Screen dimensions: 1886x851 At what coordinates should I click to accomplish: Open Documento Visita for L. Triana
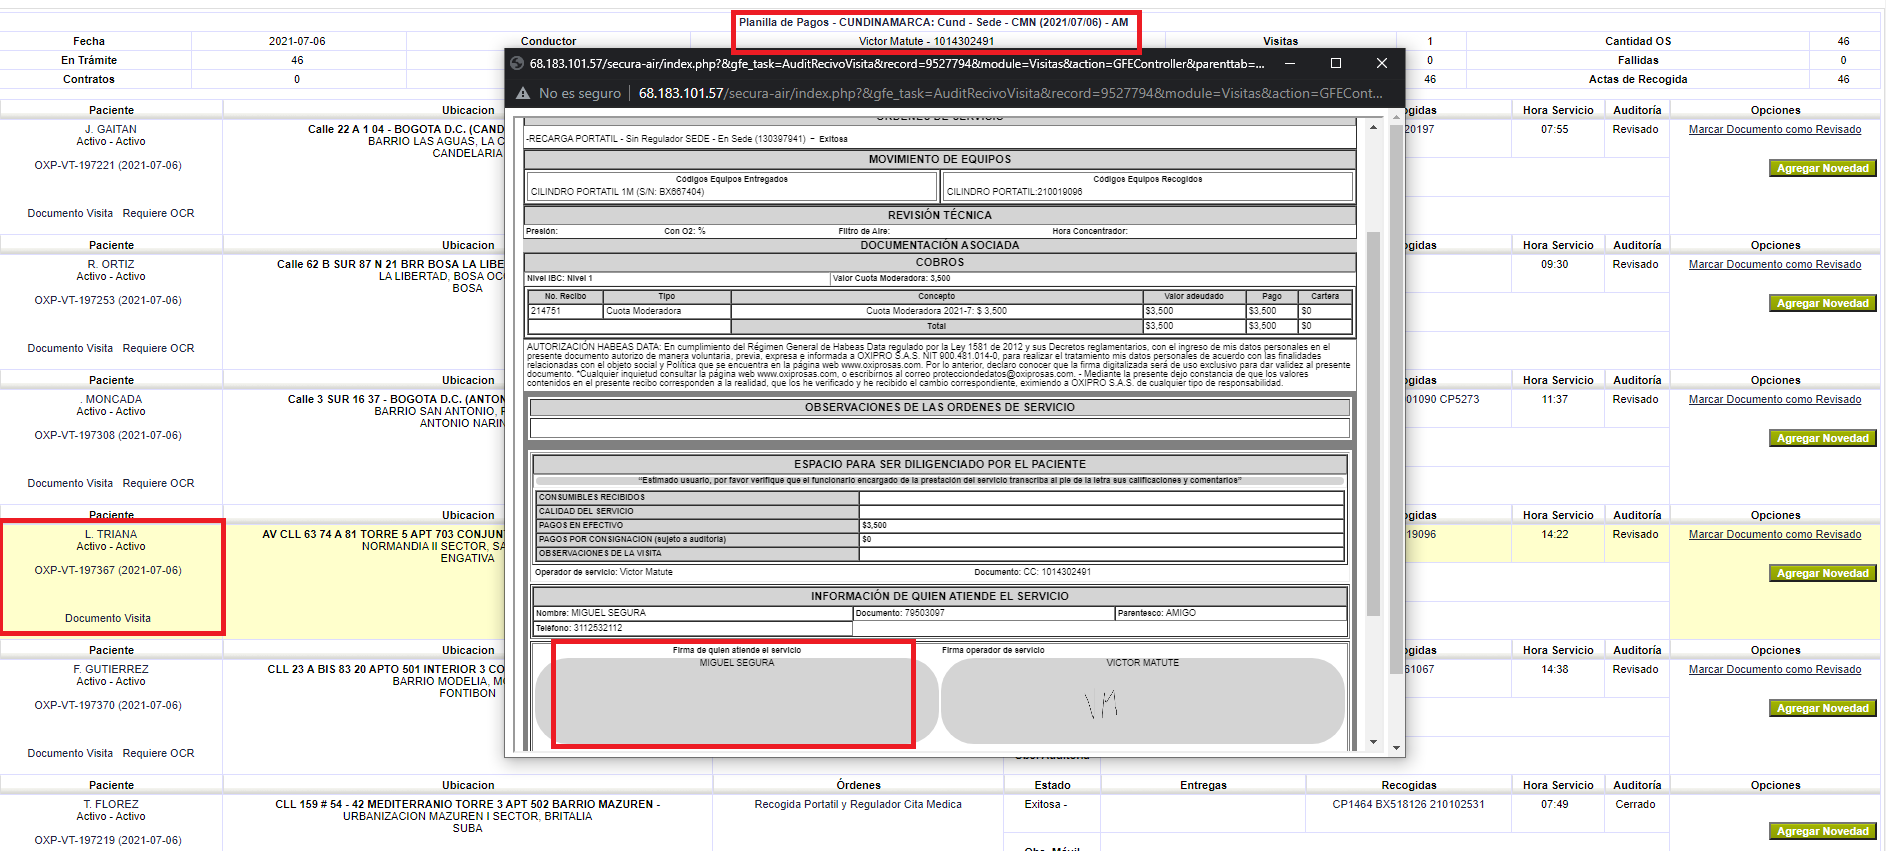pos(108,618)
